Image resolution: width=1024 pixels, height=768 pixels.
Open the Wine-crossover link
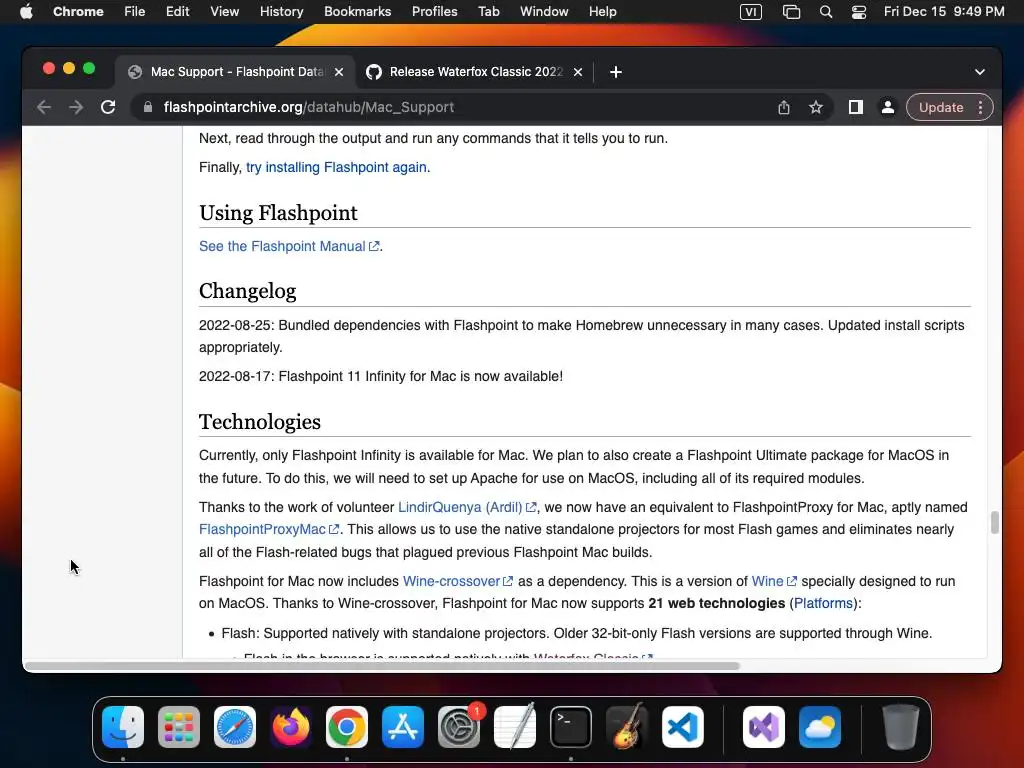click(458, 581)
